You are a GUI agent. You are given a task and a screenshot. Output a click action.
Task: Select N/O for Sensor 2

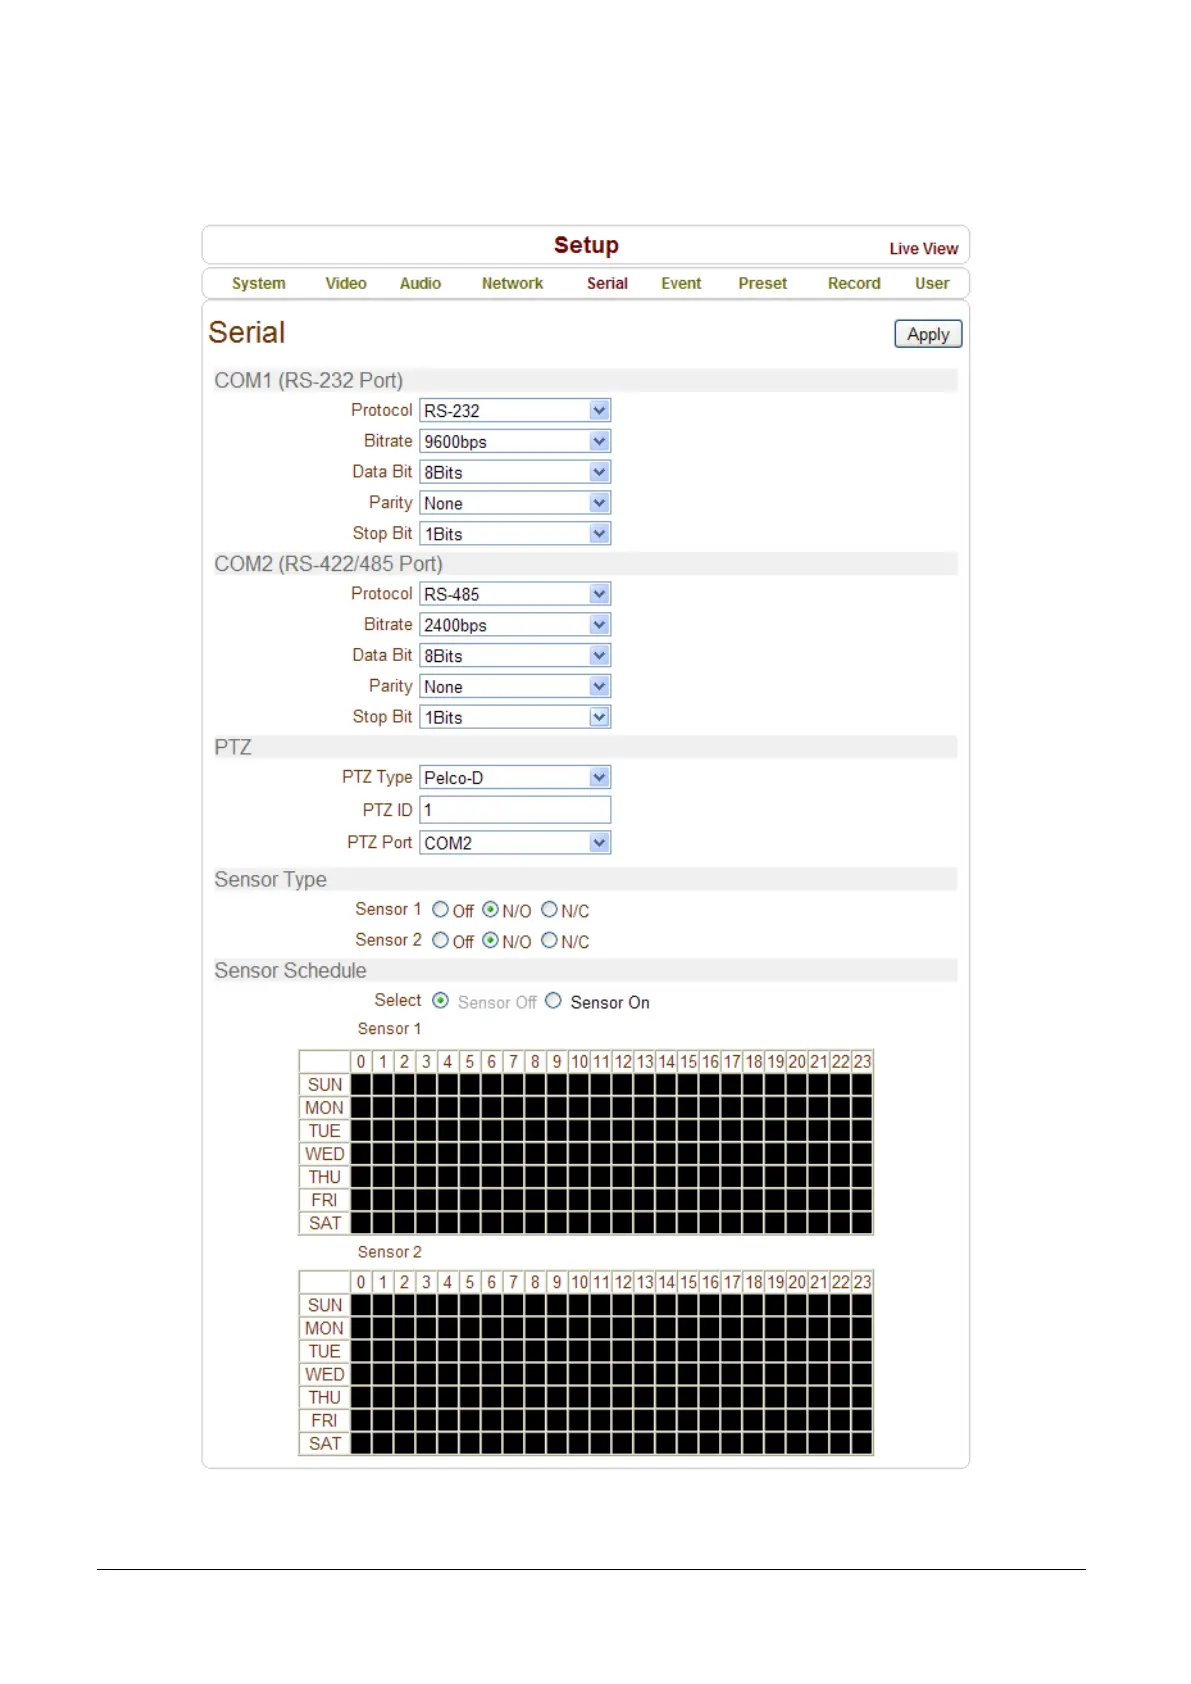click(x=491, y=941)
